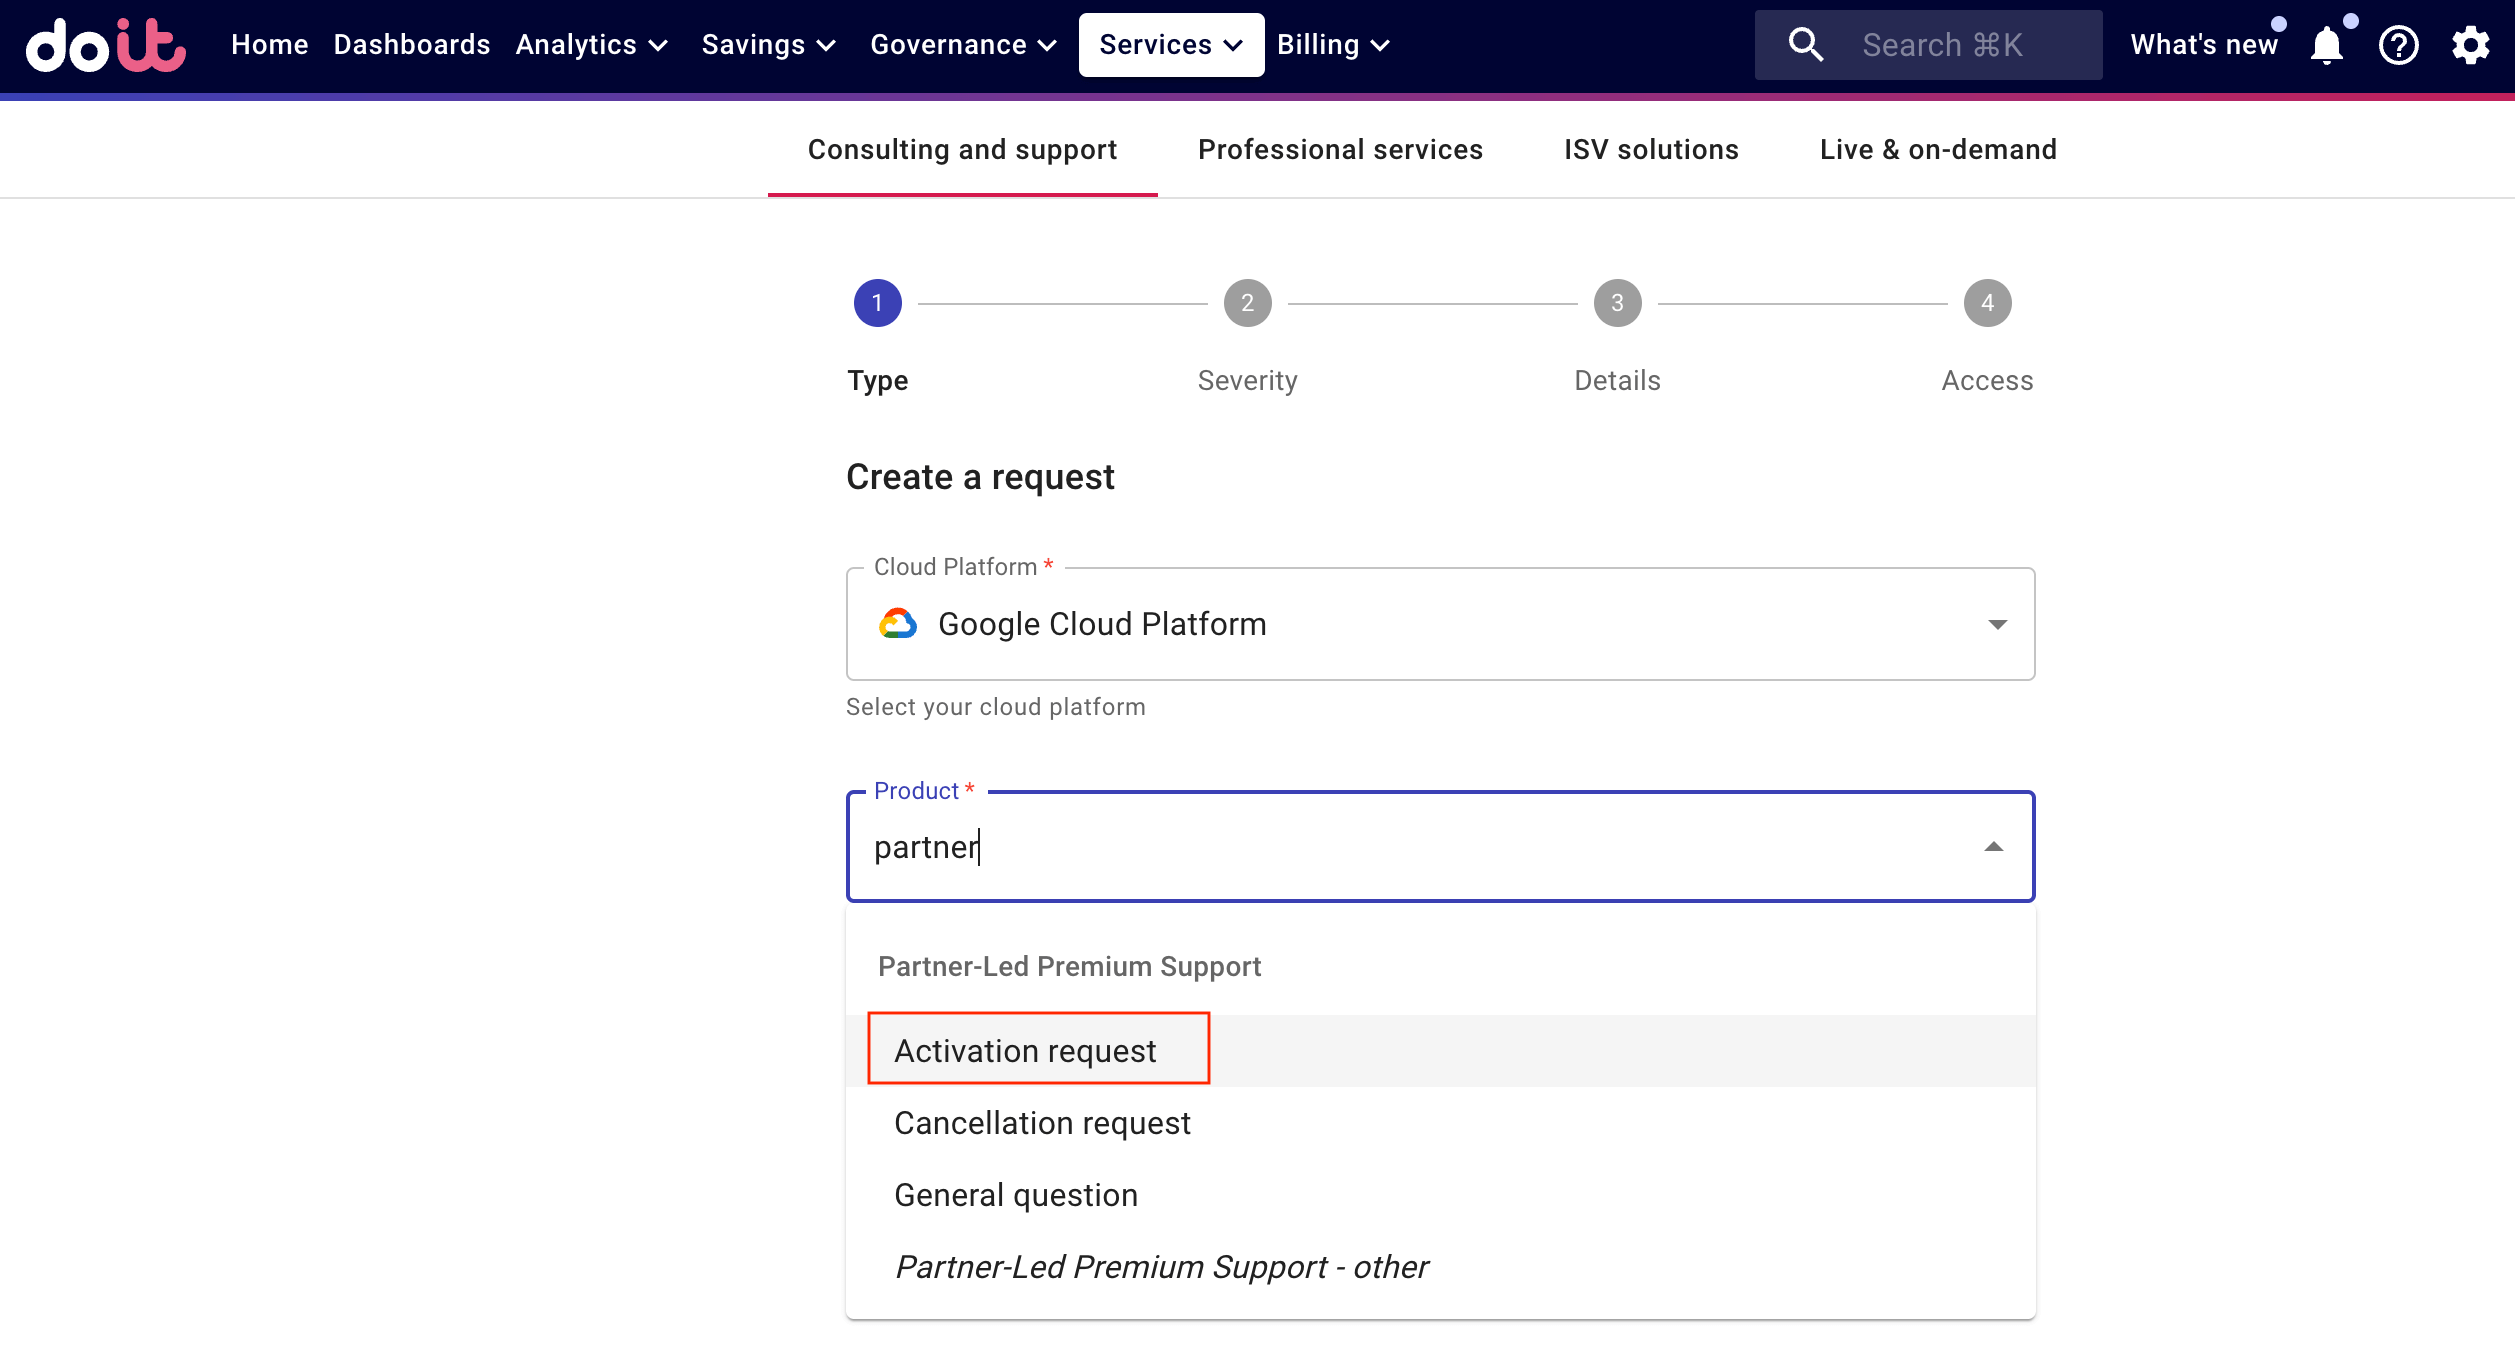2515x1353 pixels.
Task: Click the search icon
Action: click(1804, 45)
